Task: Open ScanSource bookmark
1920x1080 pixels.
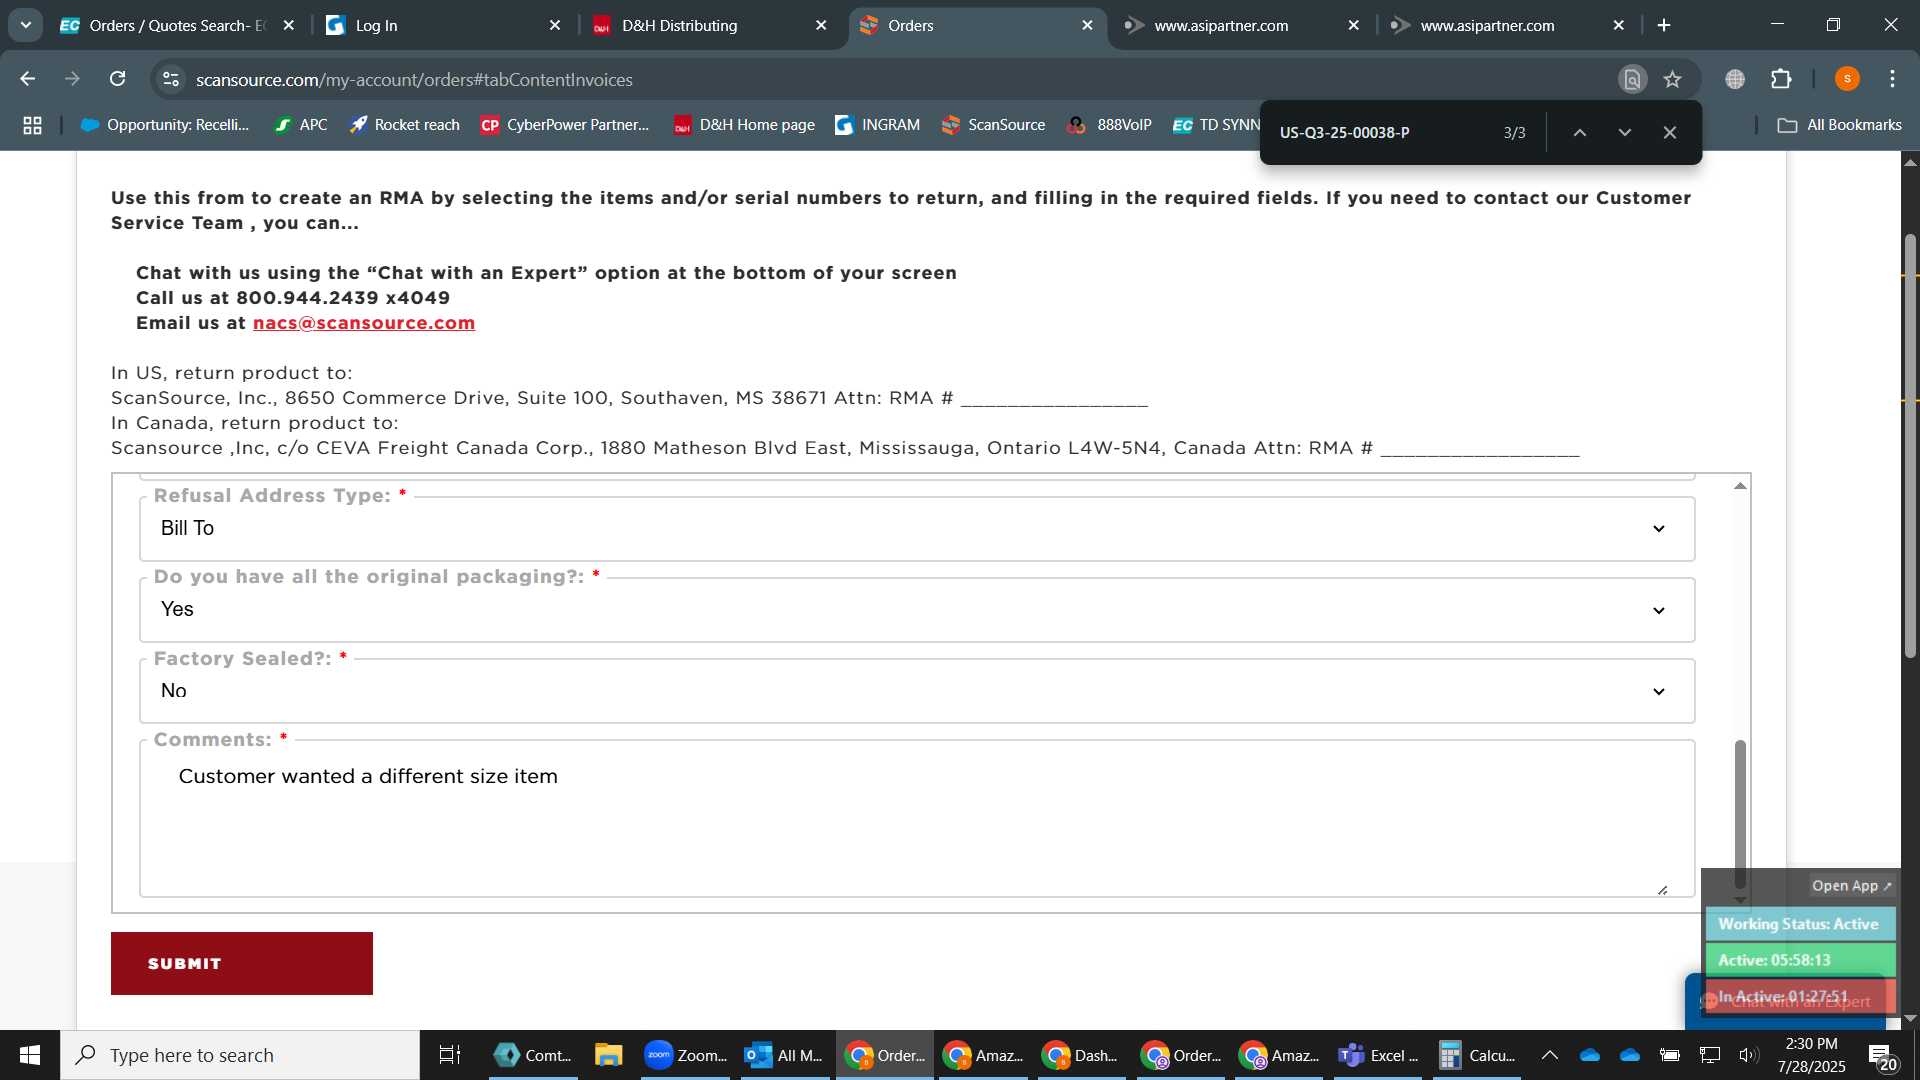Action: pyautogui.click(x=993, y=125)
